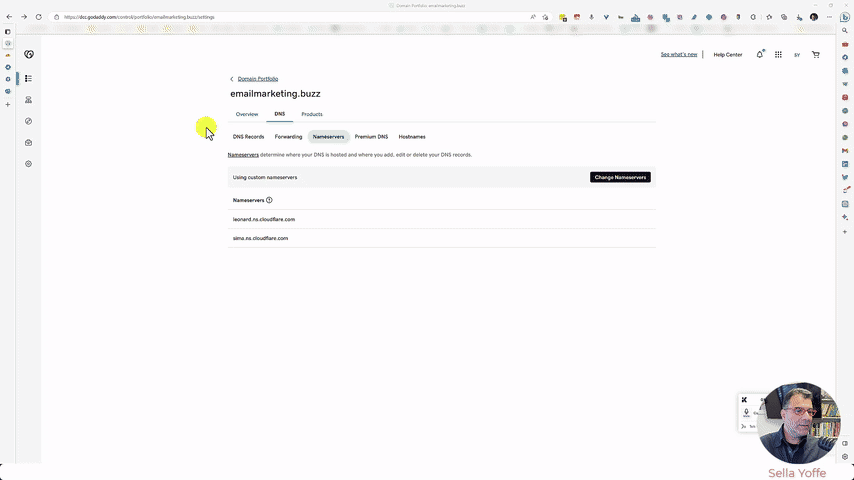Open the tab actions icon in left strip
854x480 pixels.
(x=8, y=32)
